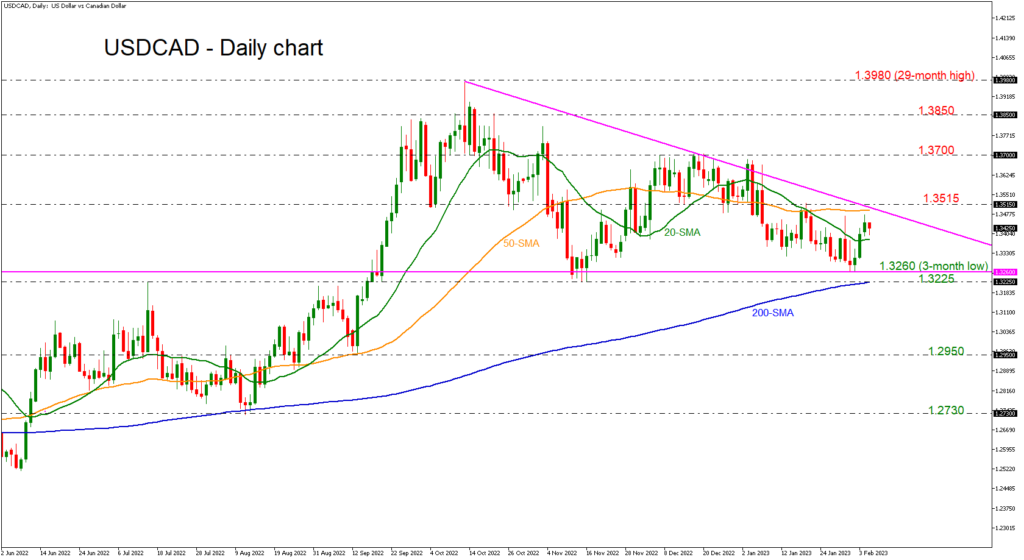Select the '1.3980 (29-month high)' label
Image resolution: width=1024 pixels, height=560 pixels.
pyautogui.click(x=915, y=76)
